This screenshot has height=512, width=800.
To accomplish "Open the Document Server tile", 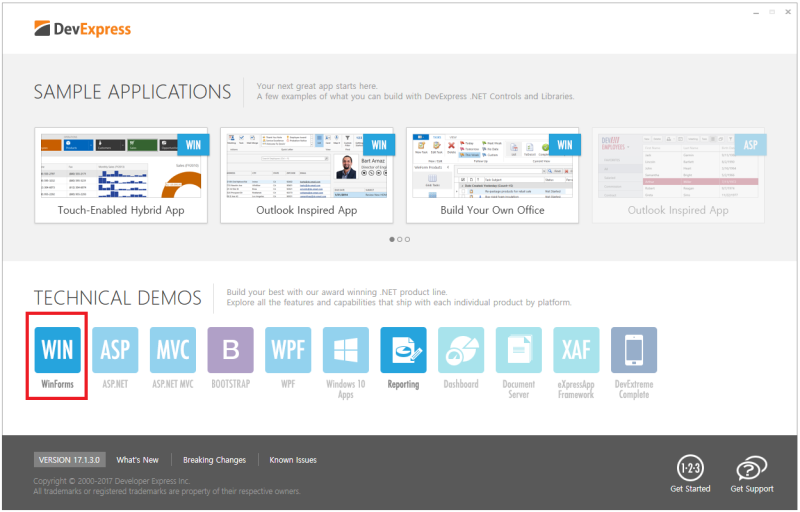I will click(519, 350).
